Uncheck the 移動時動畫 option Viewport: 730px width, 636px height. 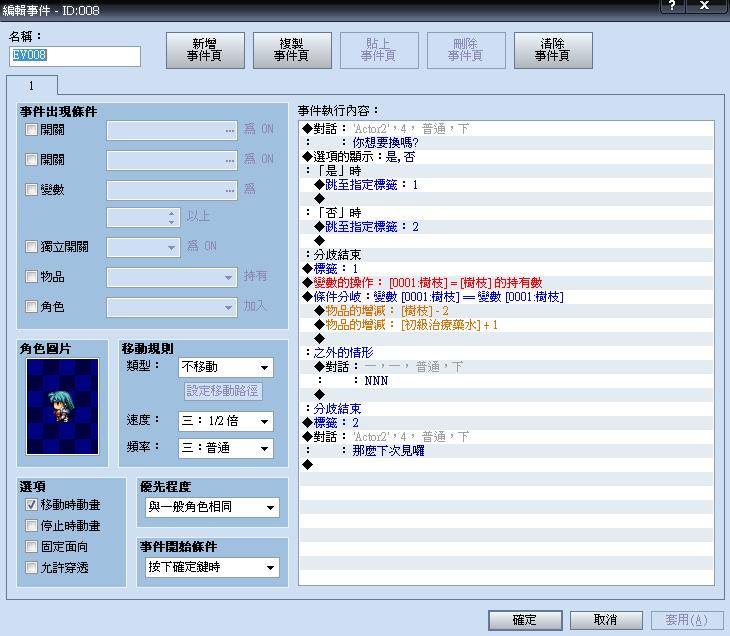point(31,505)
